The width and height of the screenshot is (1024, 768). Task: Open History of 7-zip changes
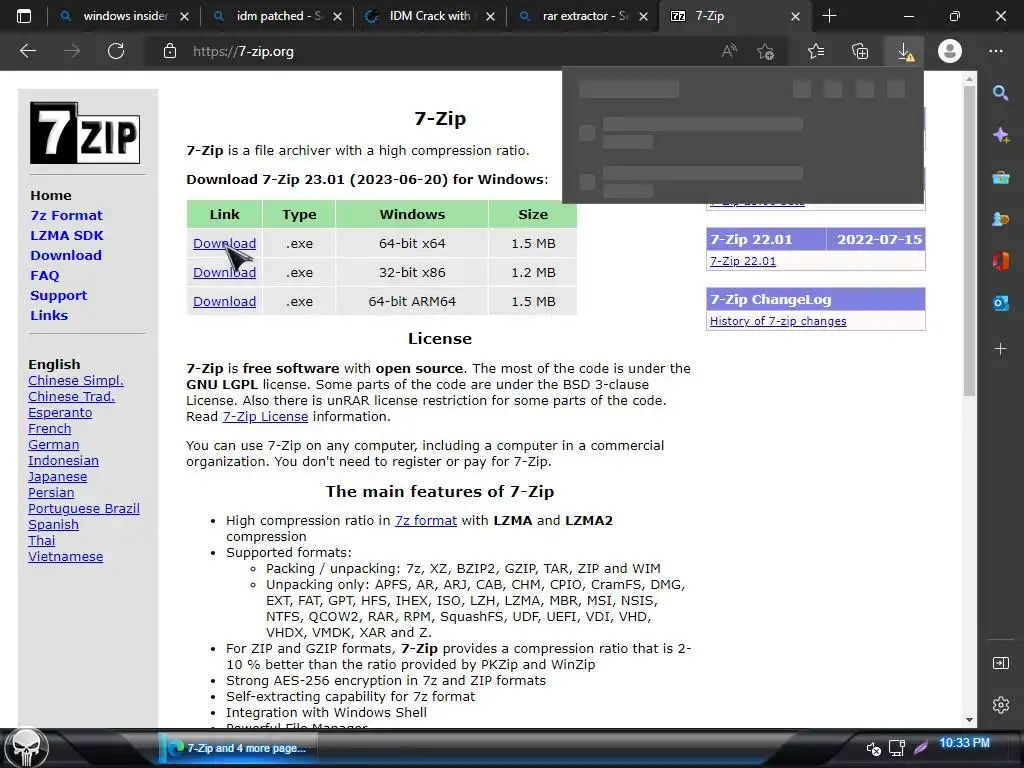click(778, 321)
